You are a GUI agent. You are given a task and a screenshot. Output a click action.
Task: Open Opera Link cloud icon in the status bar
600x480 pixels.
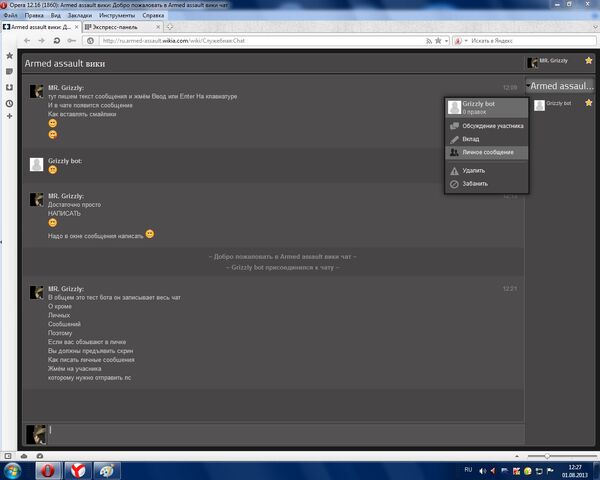point(24,456)
